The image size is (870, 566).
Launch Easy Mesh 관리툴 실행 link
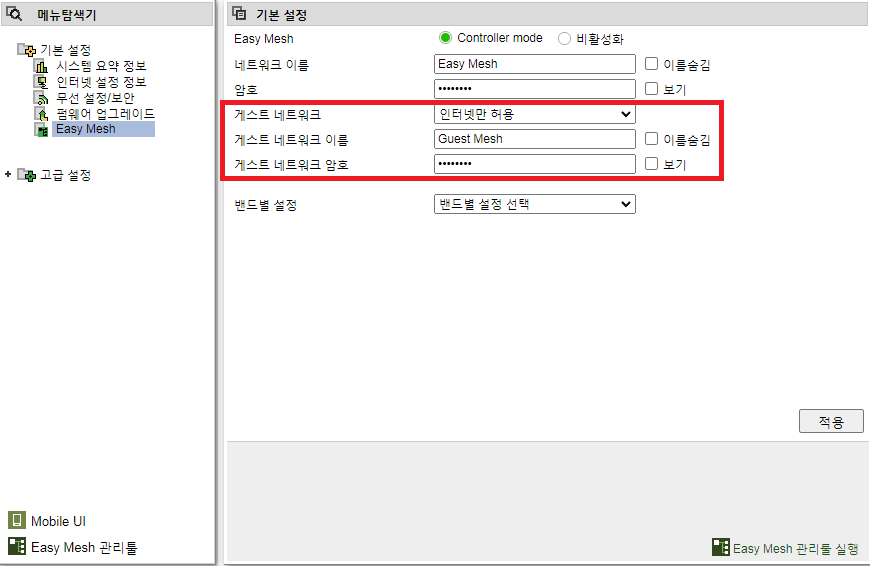coord(796,548)
